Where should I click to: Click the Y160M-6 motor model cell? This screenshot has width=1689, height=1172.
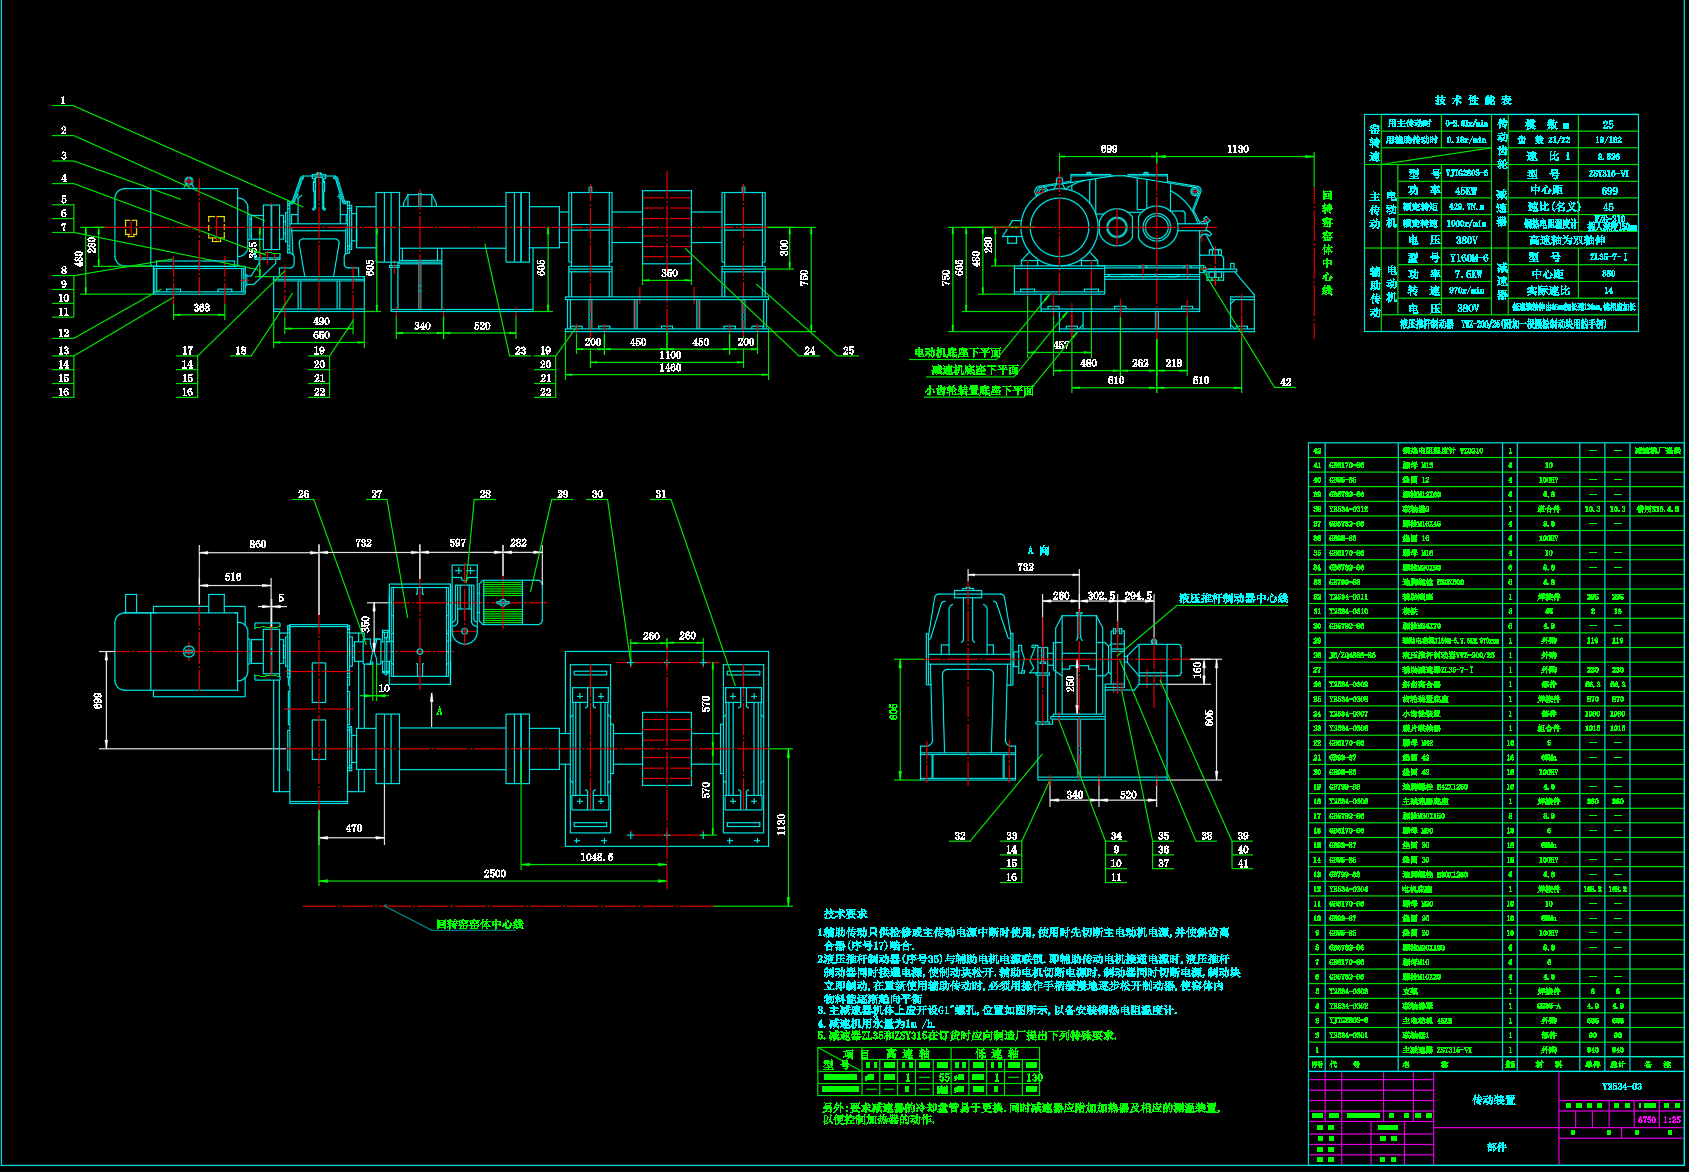point(1466,258)
